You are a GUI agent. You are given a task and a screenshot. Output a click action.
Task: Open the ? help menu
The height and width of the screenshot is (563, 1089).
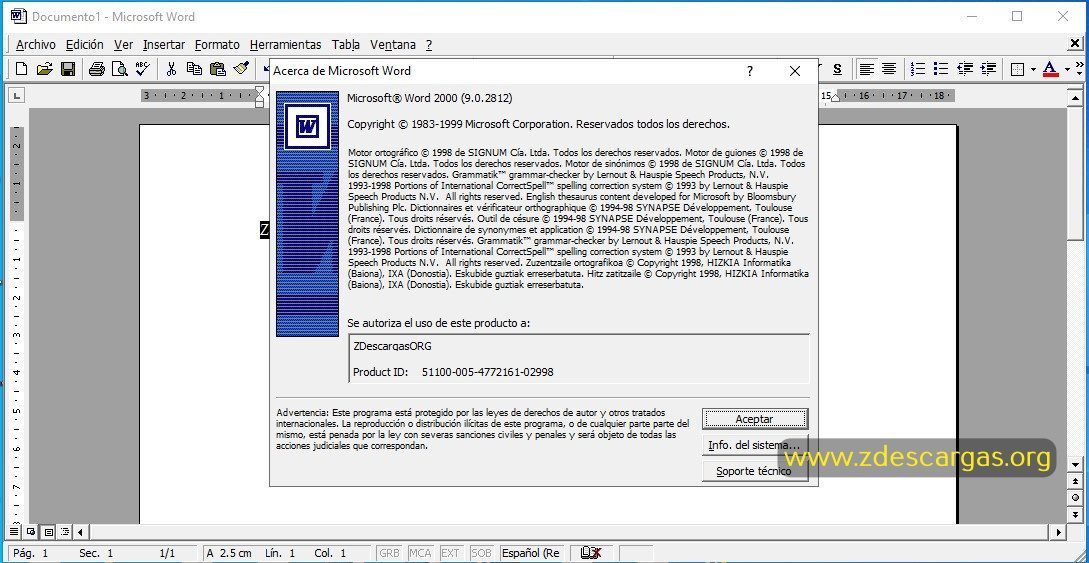coord(429,44)
